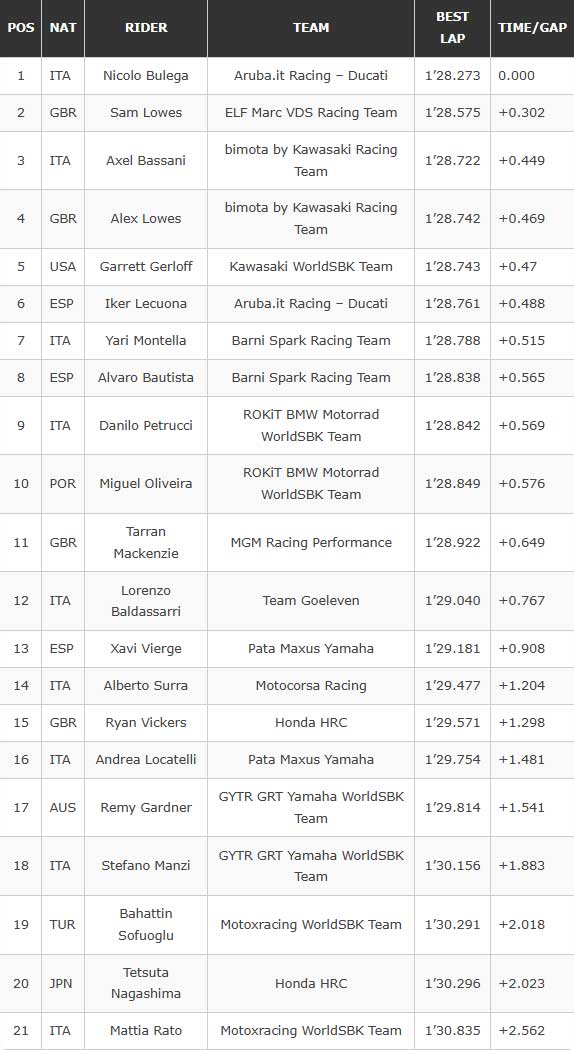The height and width of the screenshot is (1050, 574).
Task: Select Garrett Gerloff's best lap 1'28.743
Action: (452, 267)
